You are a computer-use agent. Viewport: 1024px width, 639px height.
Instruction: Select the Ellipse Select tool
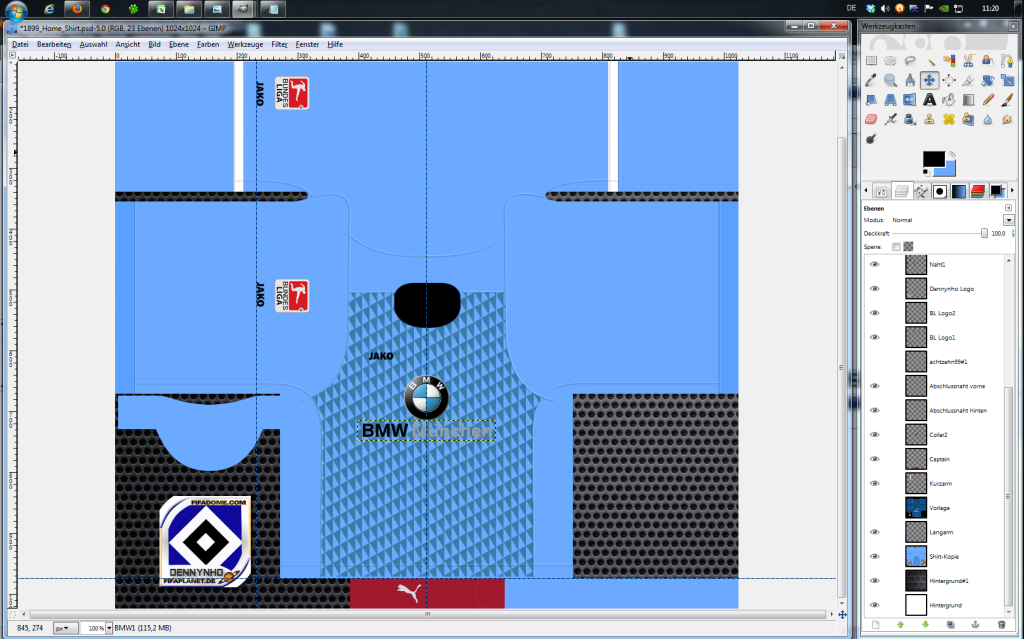[890, 61]
